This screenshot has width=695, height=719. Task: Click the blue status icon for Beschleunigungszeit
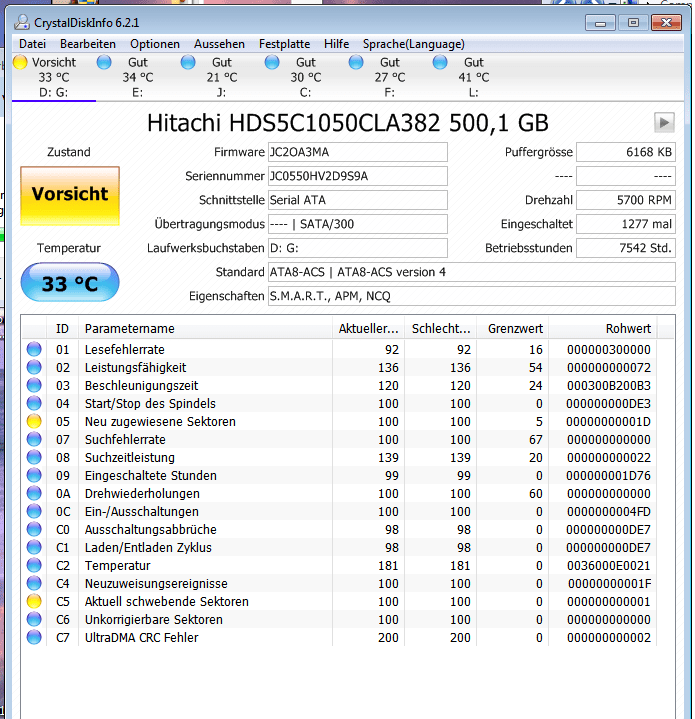point(34,385)
